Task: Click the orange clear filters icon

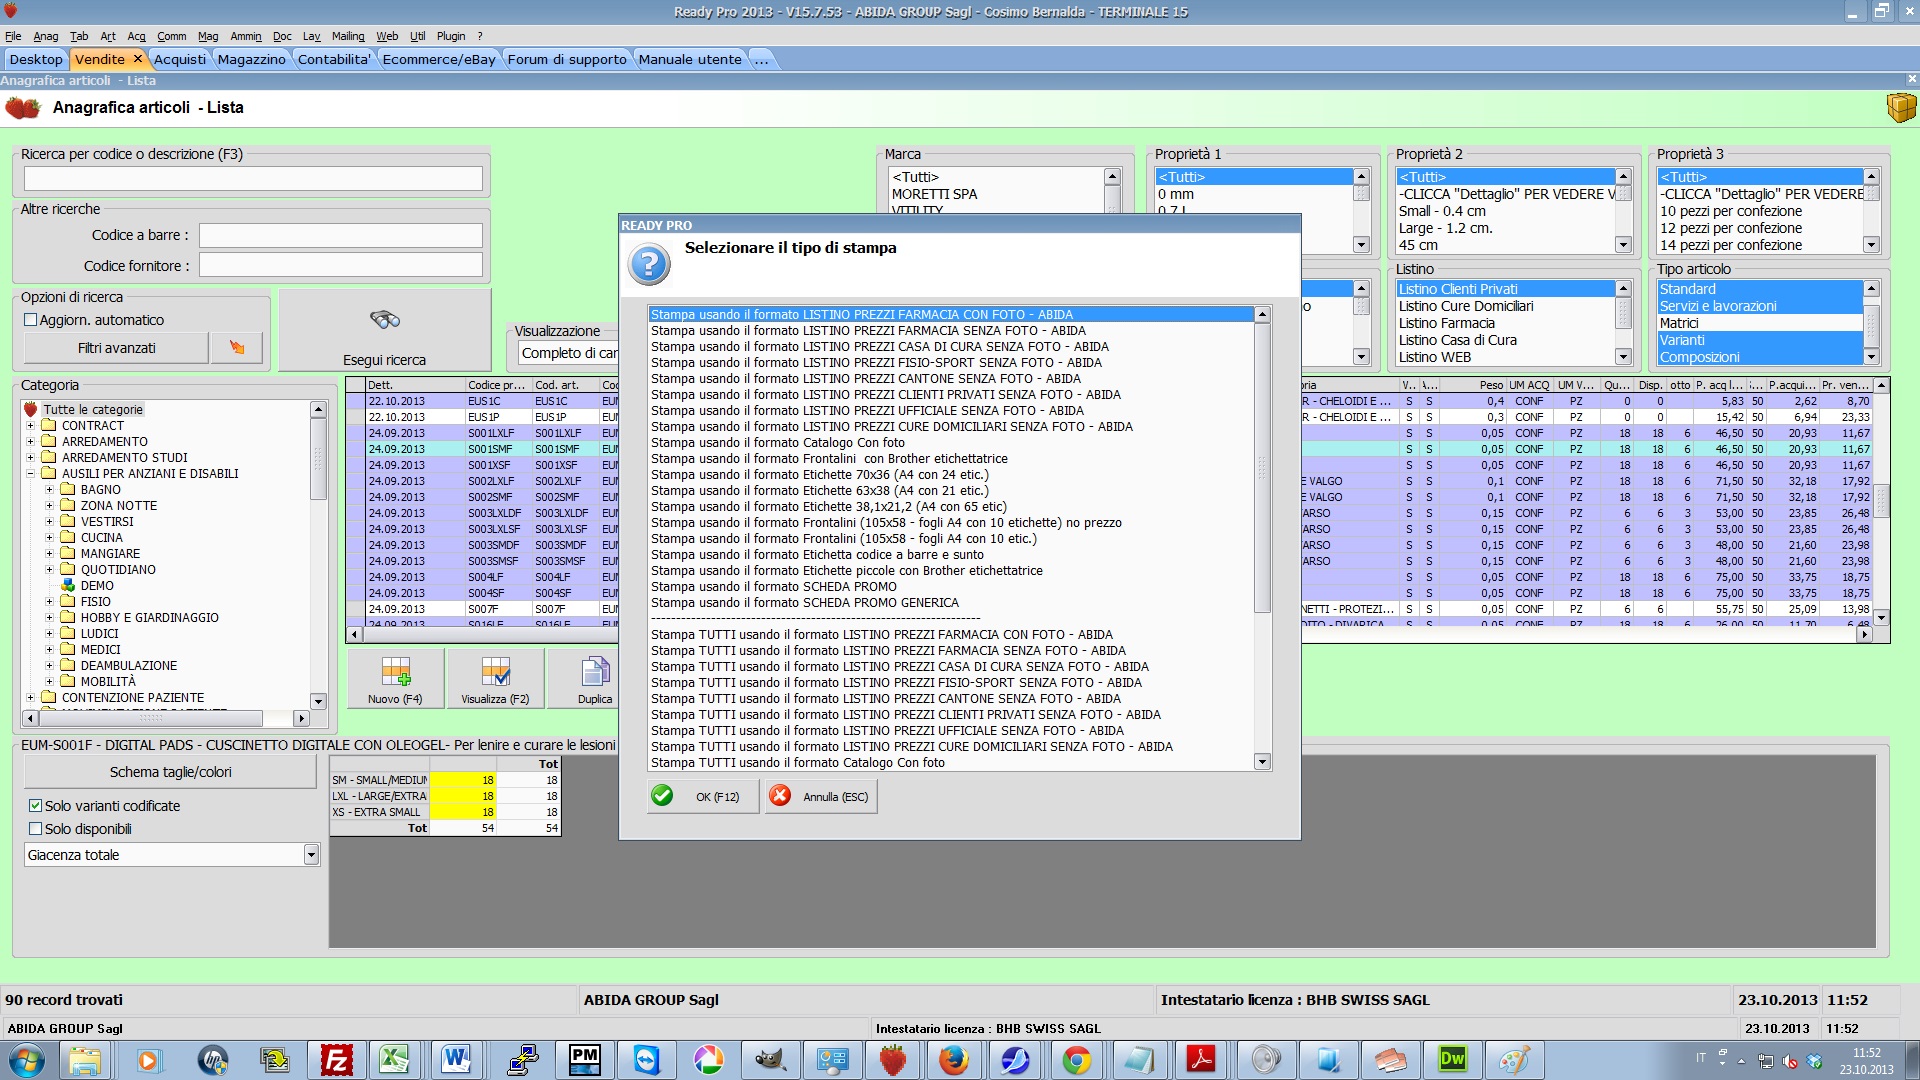Action: pos(237,348)
